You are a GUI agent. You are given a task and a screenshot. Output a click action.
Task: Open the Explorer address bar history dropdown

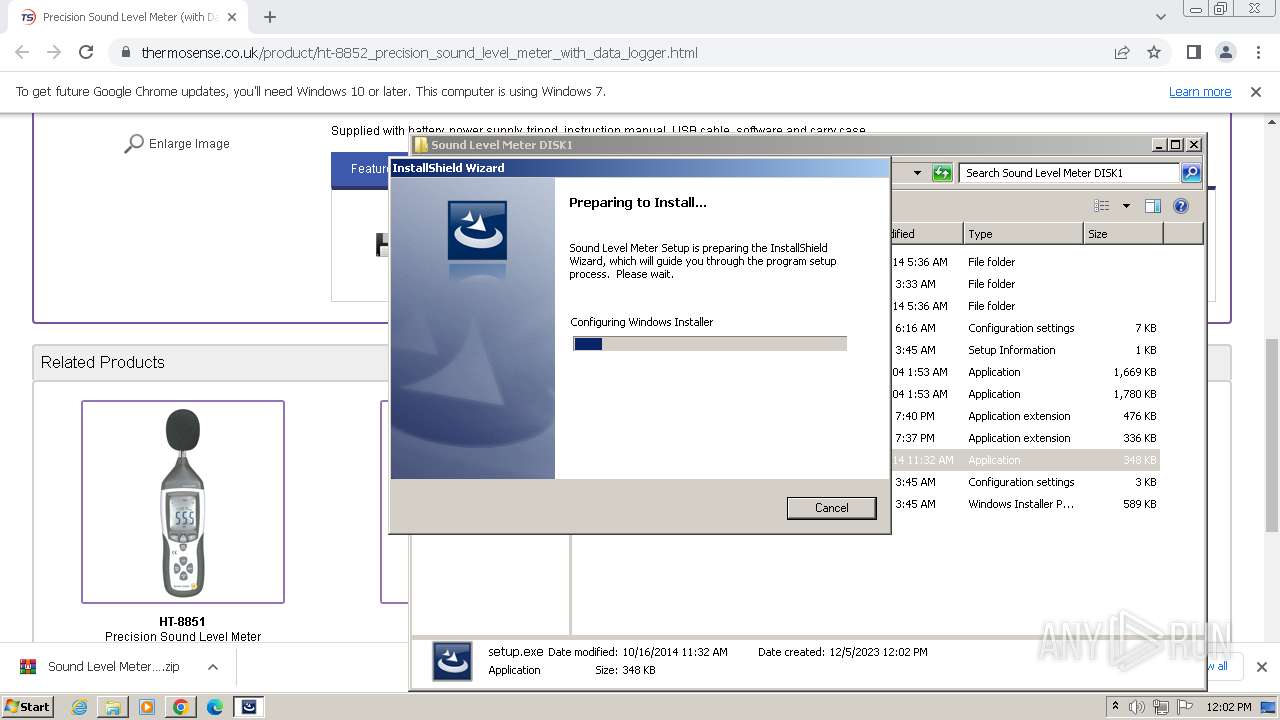pos(916,173)
